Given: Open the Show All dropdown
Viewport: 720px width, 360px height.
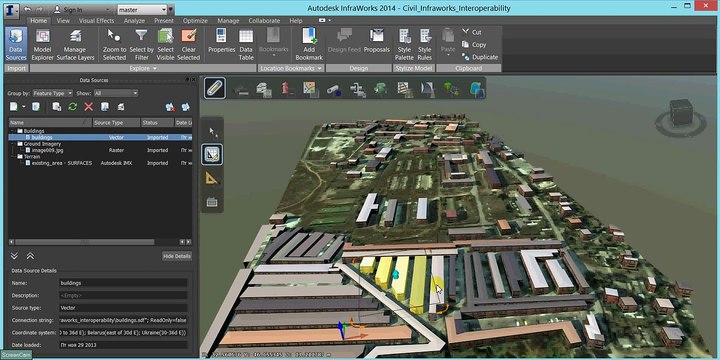Looking at the screenshot, I should tap(116, 93).
